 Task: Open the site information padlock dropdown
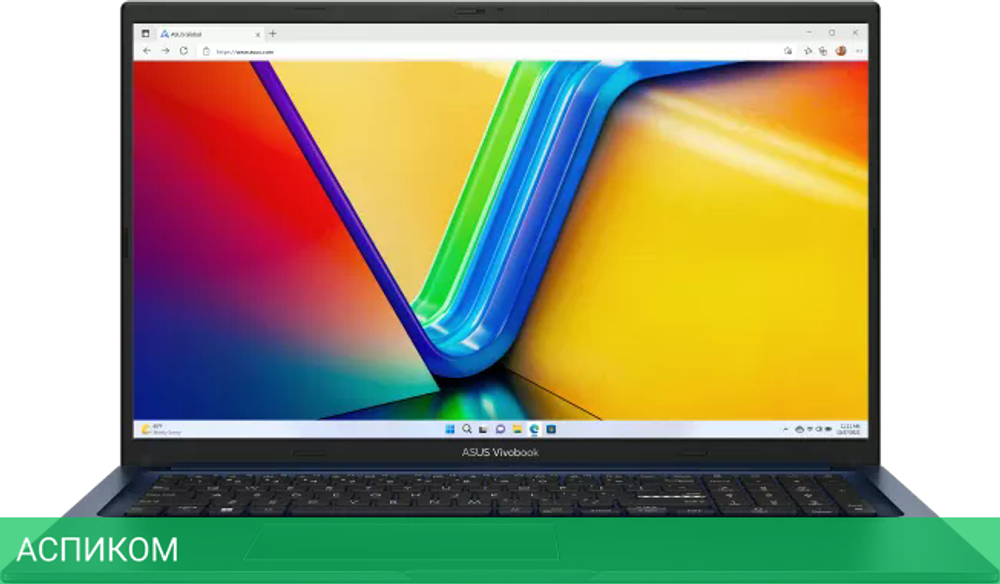(204, 49)
